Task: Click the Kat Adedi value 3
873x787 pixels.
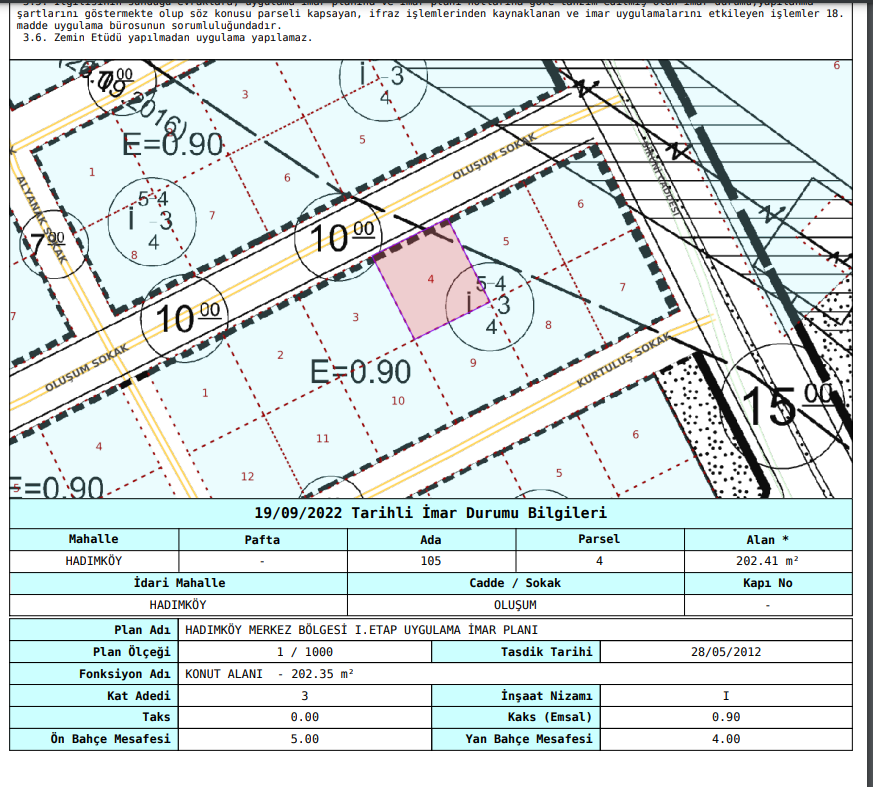Action: tap(305, 695)
